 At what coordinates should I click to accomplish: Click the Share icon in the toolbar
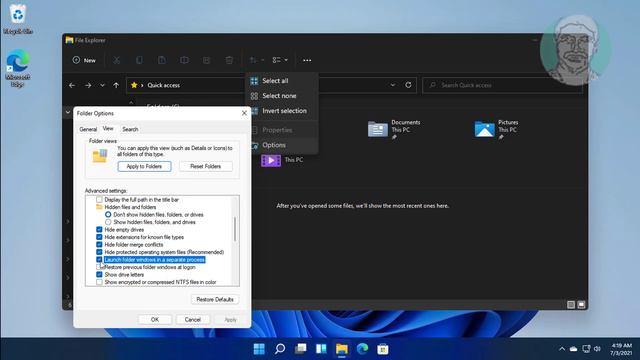coord(207,60)
